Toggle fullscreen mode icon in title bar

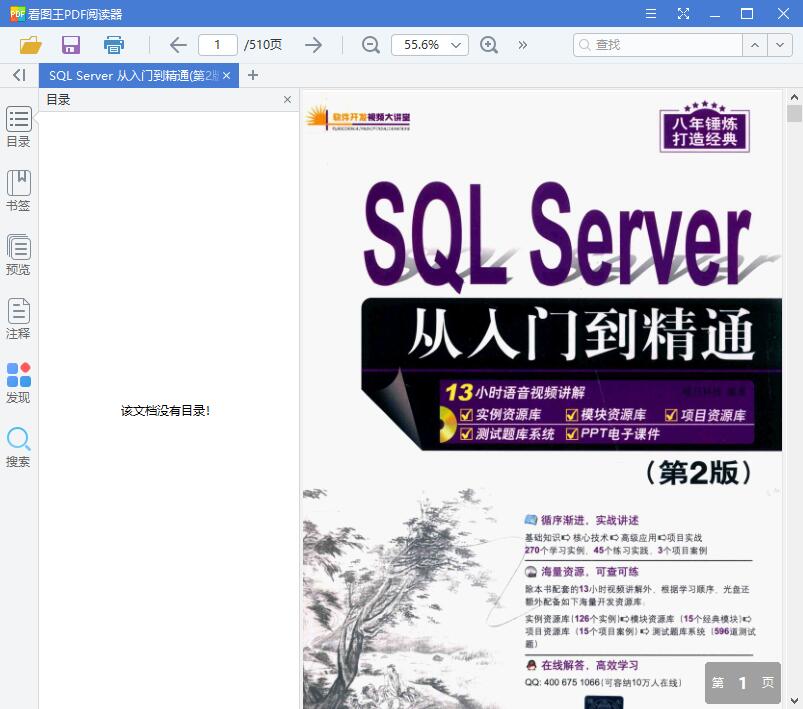pos(683,14)
